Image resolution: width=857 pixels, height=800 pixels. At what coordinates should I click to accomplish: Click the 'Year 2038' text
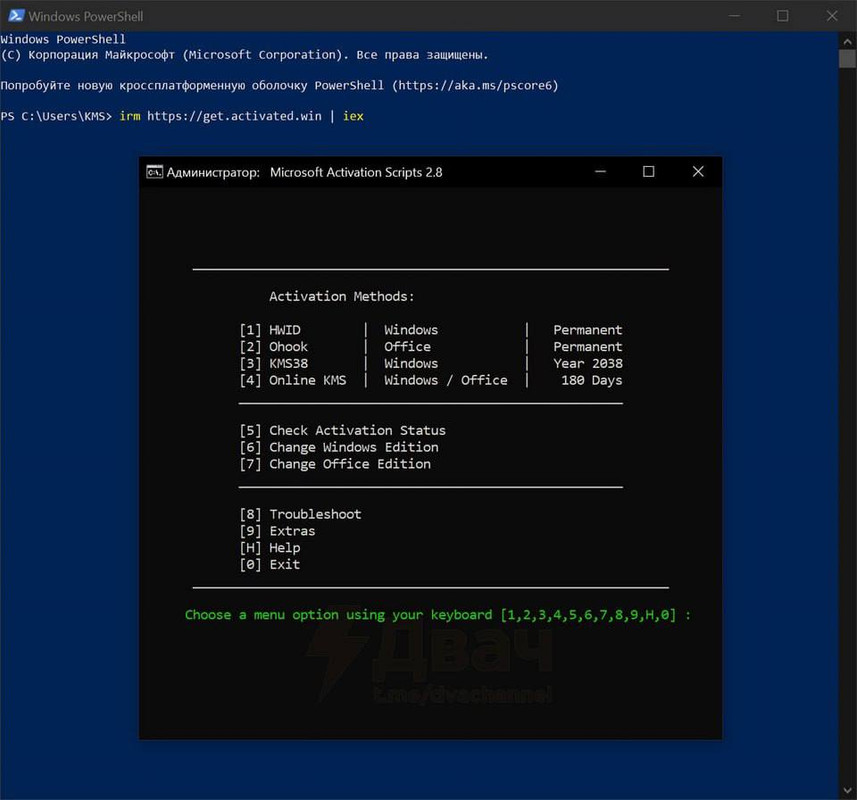(x=588, y=363)
